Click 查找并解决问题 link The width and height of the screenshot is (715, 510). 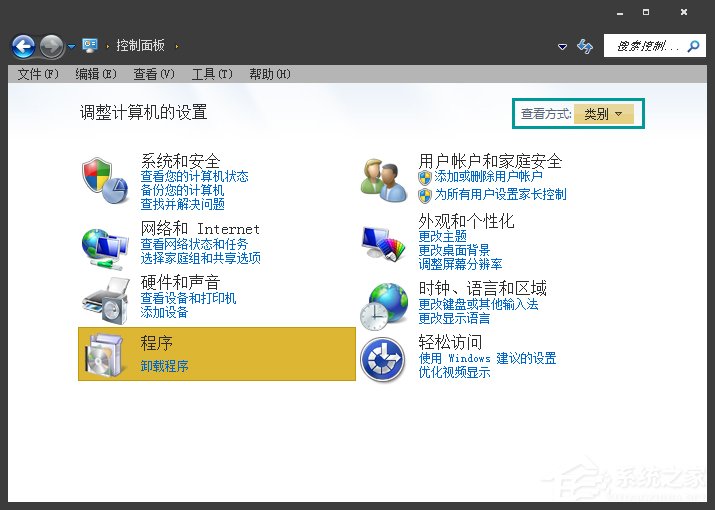(182, 204)
